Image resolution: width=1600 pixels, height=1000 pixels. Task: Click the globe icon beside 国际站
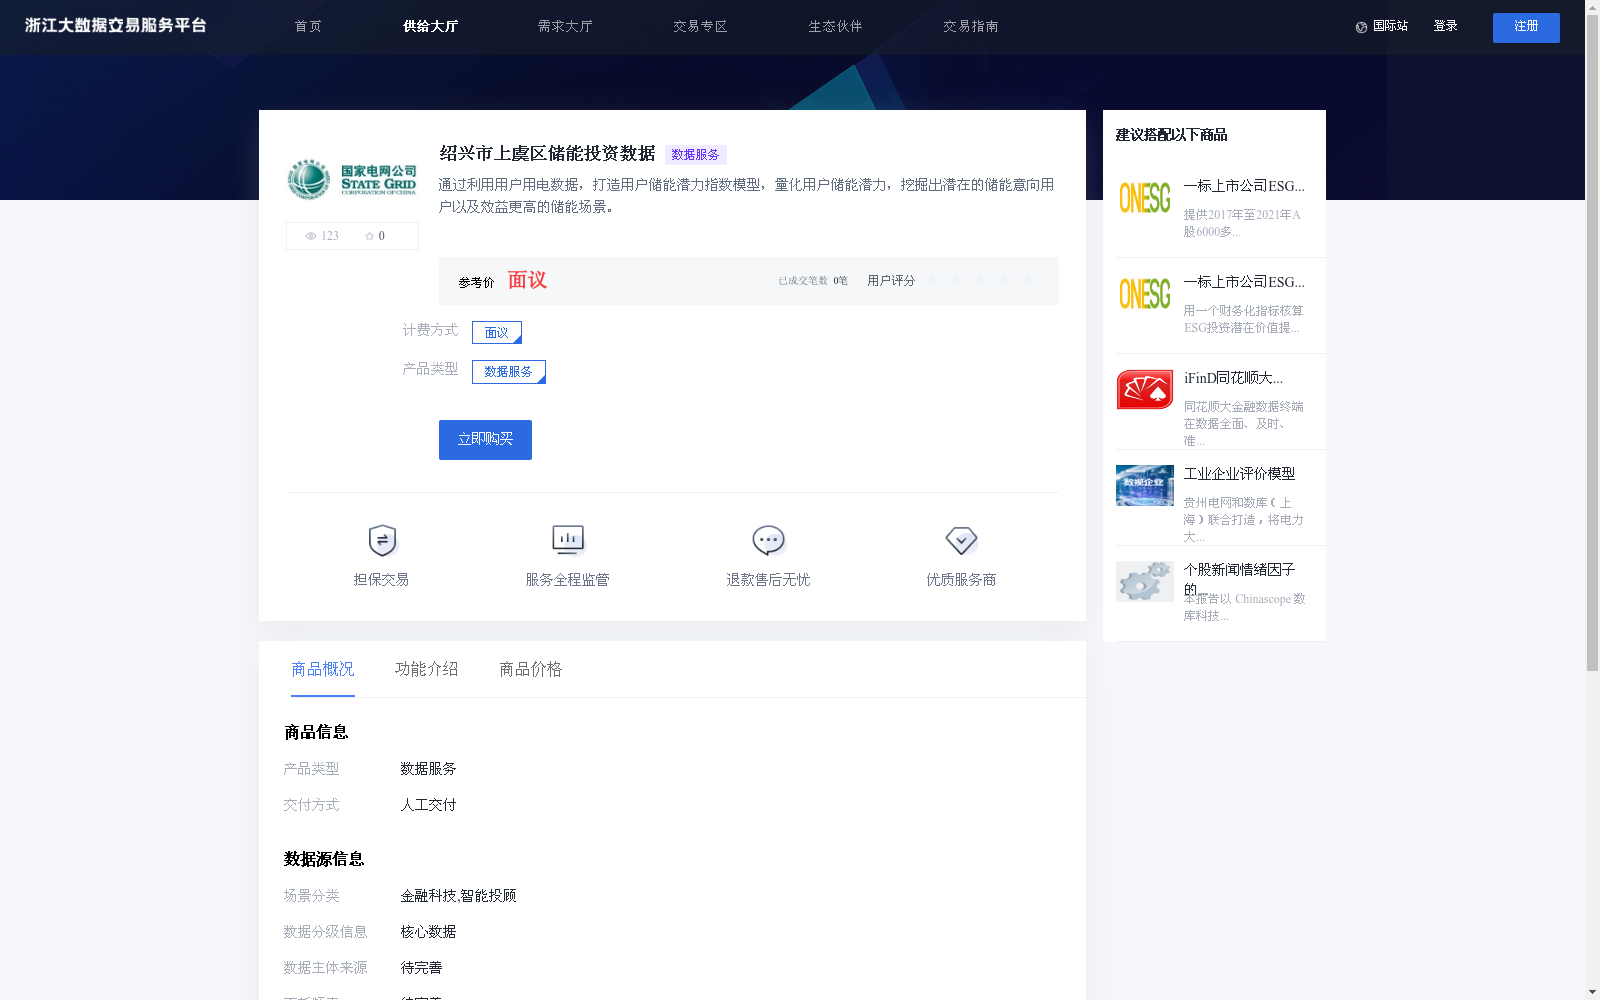point(1361,27)
